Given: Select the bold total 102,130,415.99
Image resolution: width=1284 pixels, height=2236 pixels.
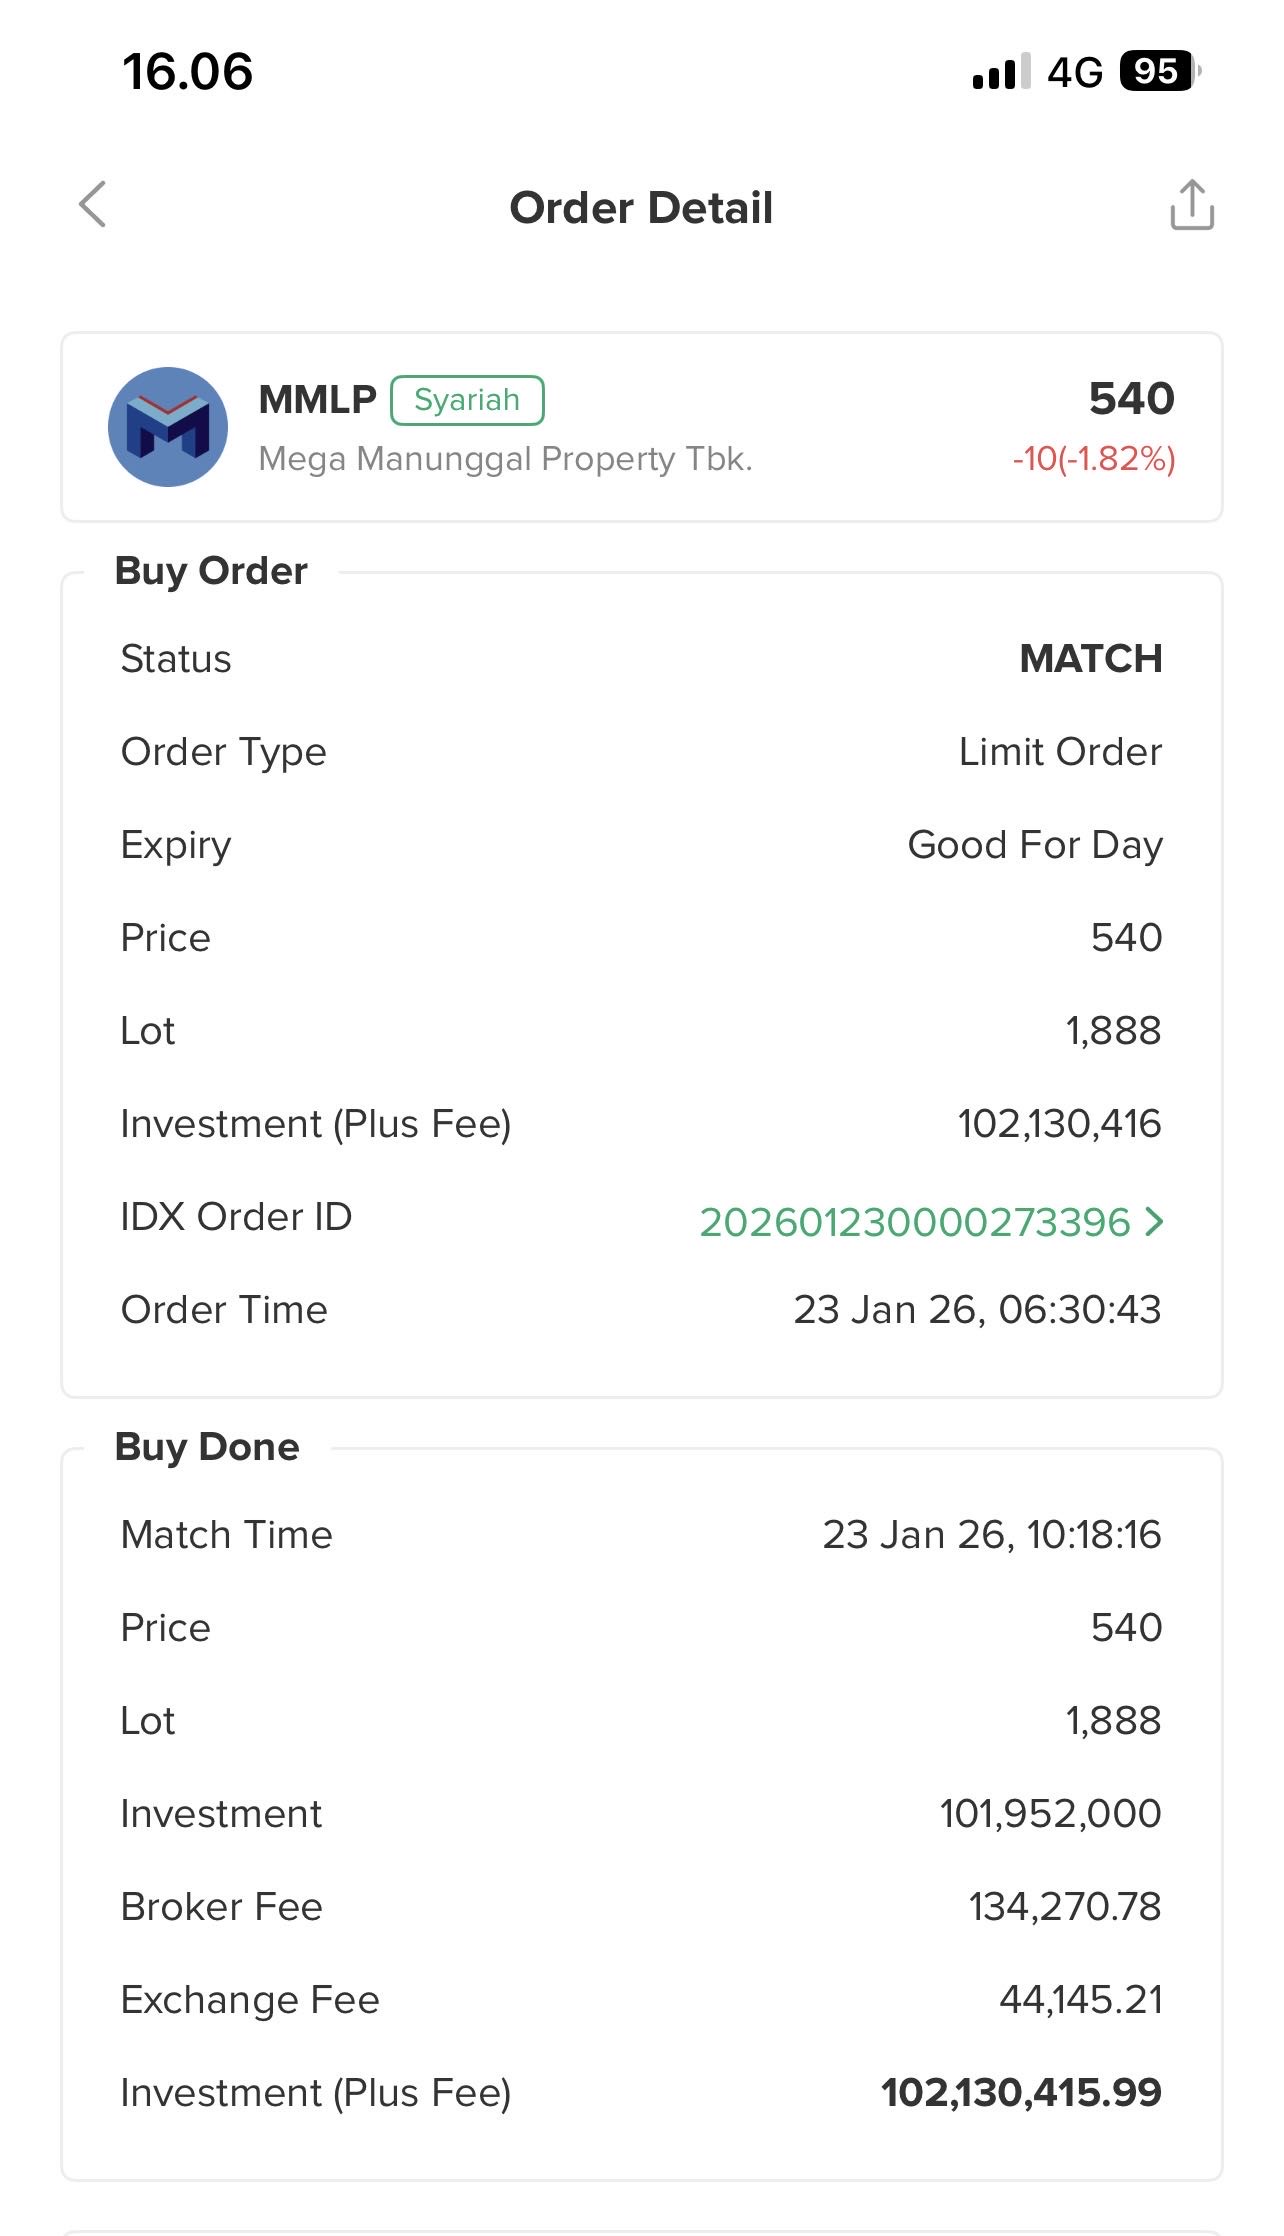Looking at the screenshot, I should 1021,2092.
